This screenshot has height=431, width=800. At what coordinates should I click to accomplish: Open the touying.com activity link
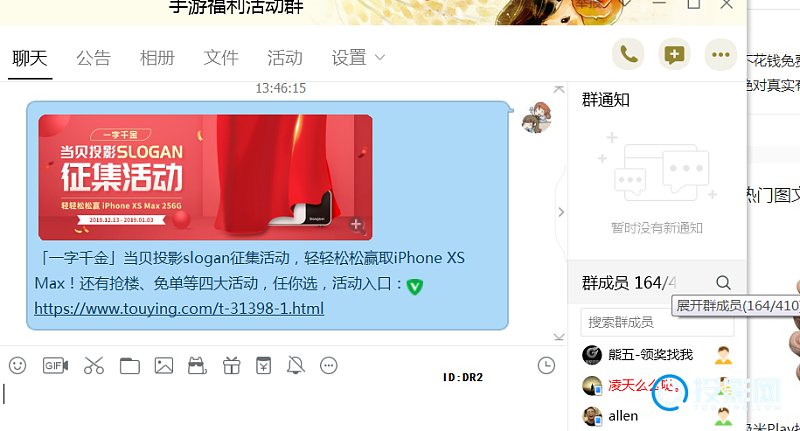(179, 309)
